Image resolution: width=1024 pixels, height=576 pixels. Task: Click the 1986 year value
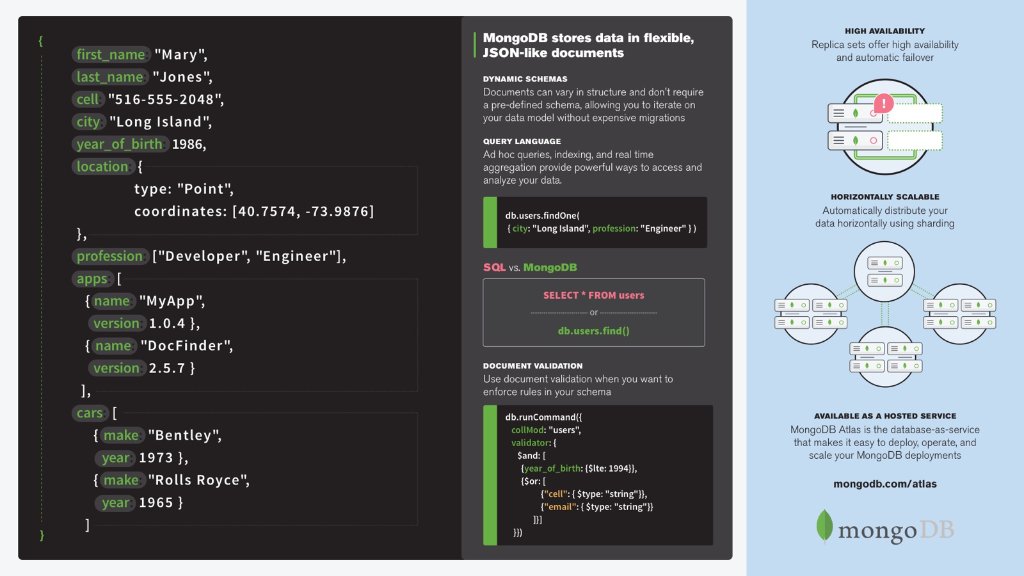point(189,144)
